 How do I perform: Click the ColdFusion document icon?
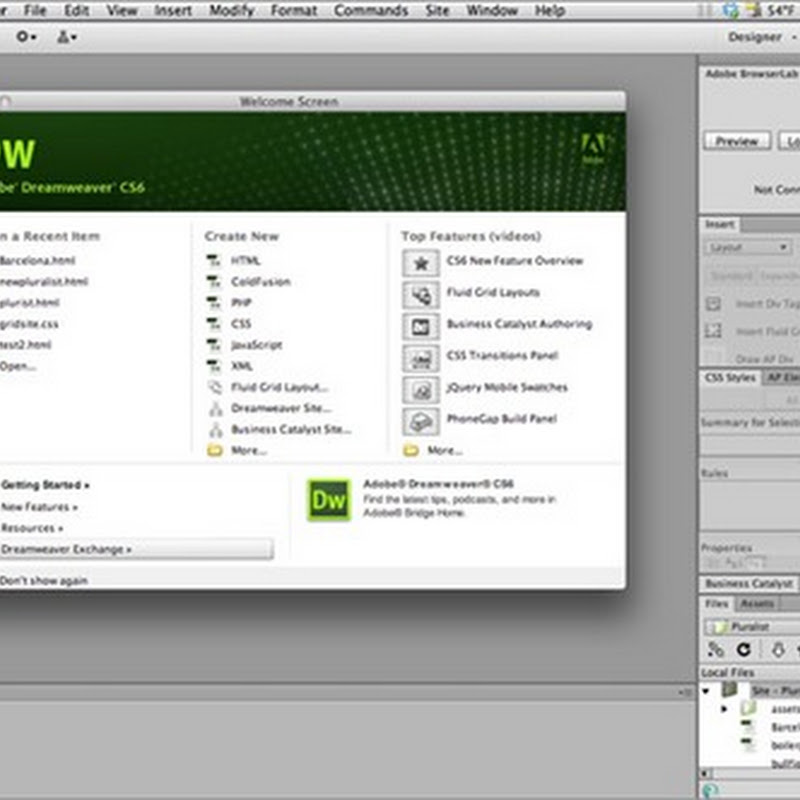pos(213,282)
